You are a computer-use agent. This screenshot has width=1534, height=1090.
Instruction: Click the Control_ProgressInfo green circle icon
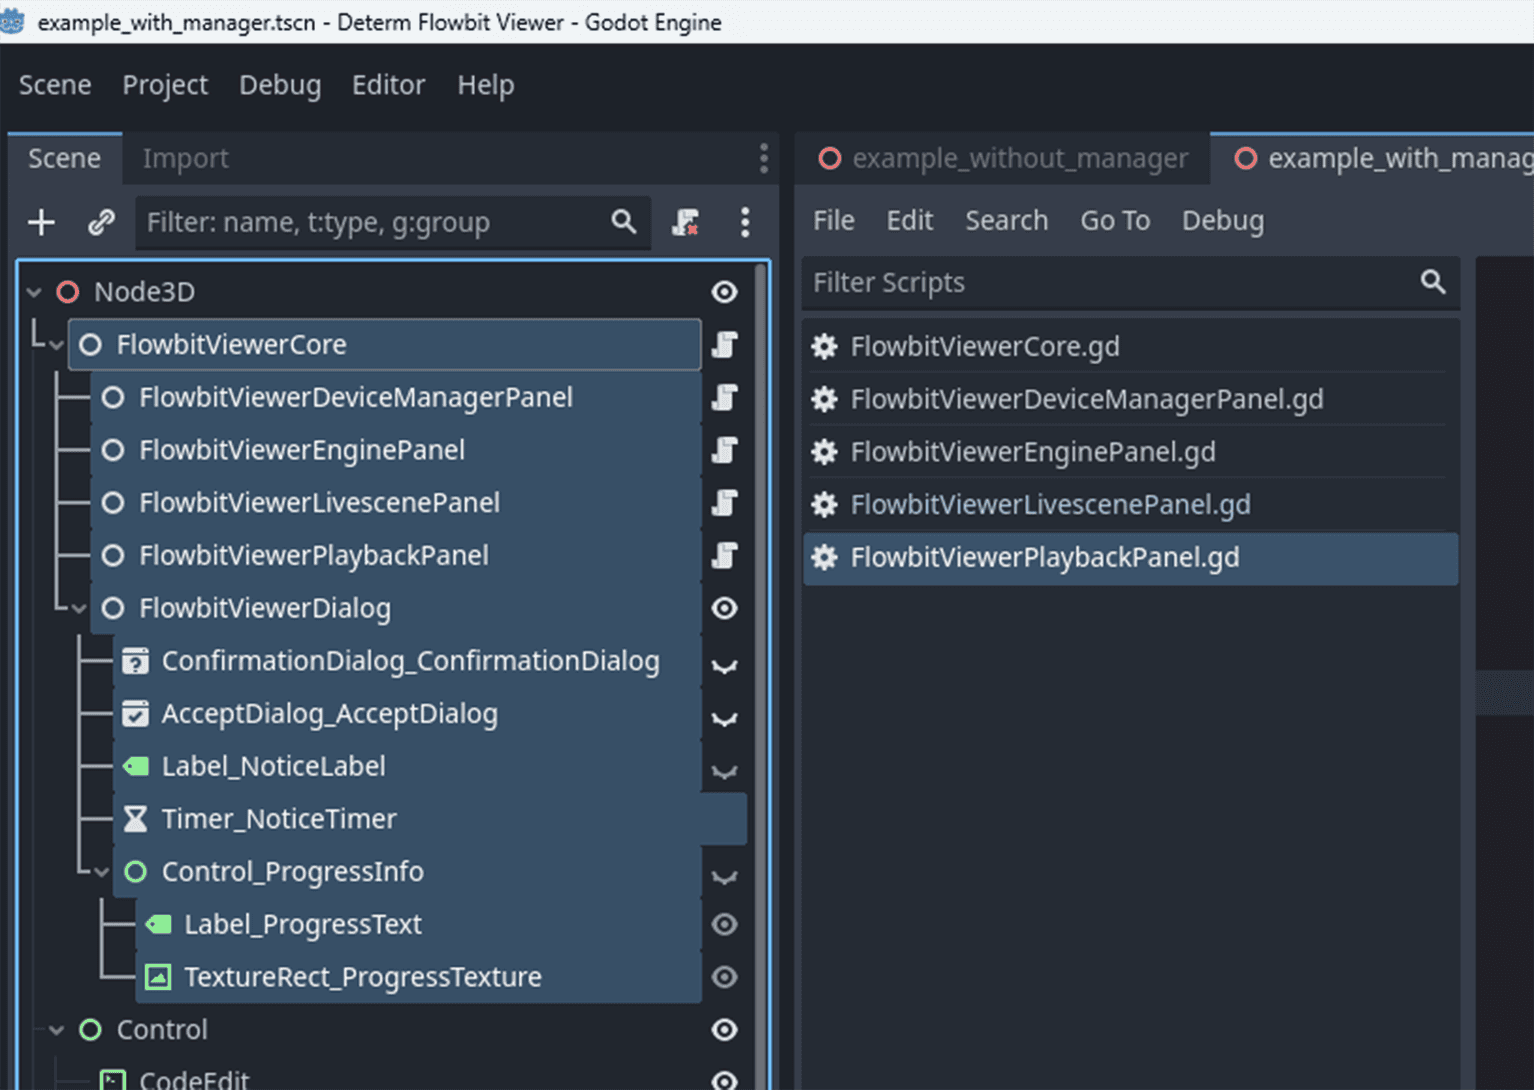(x=135, y=872)
